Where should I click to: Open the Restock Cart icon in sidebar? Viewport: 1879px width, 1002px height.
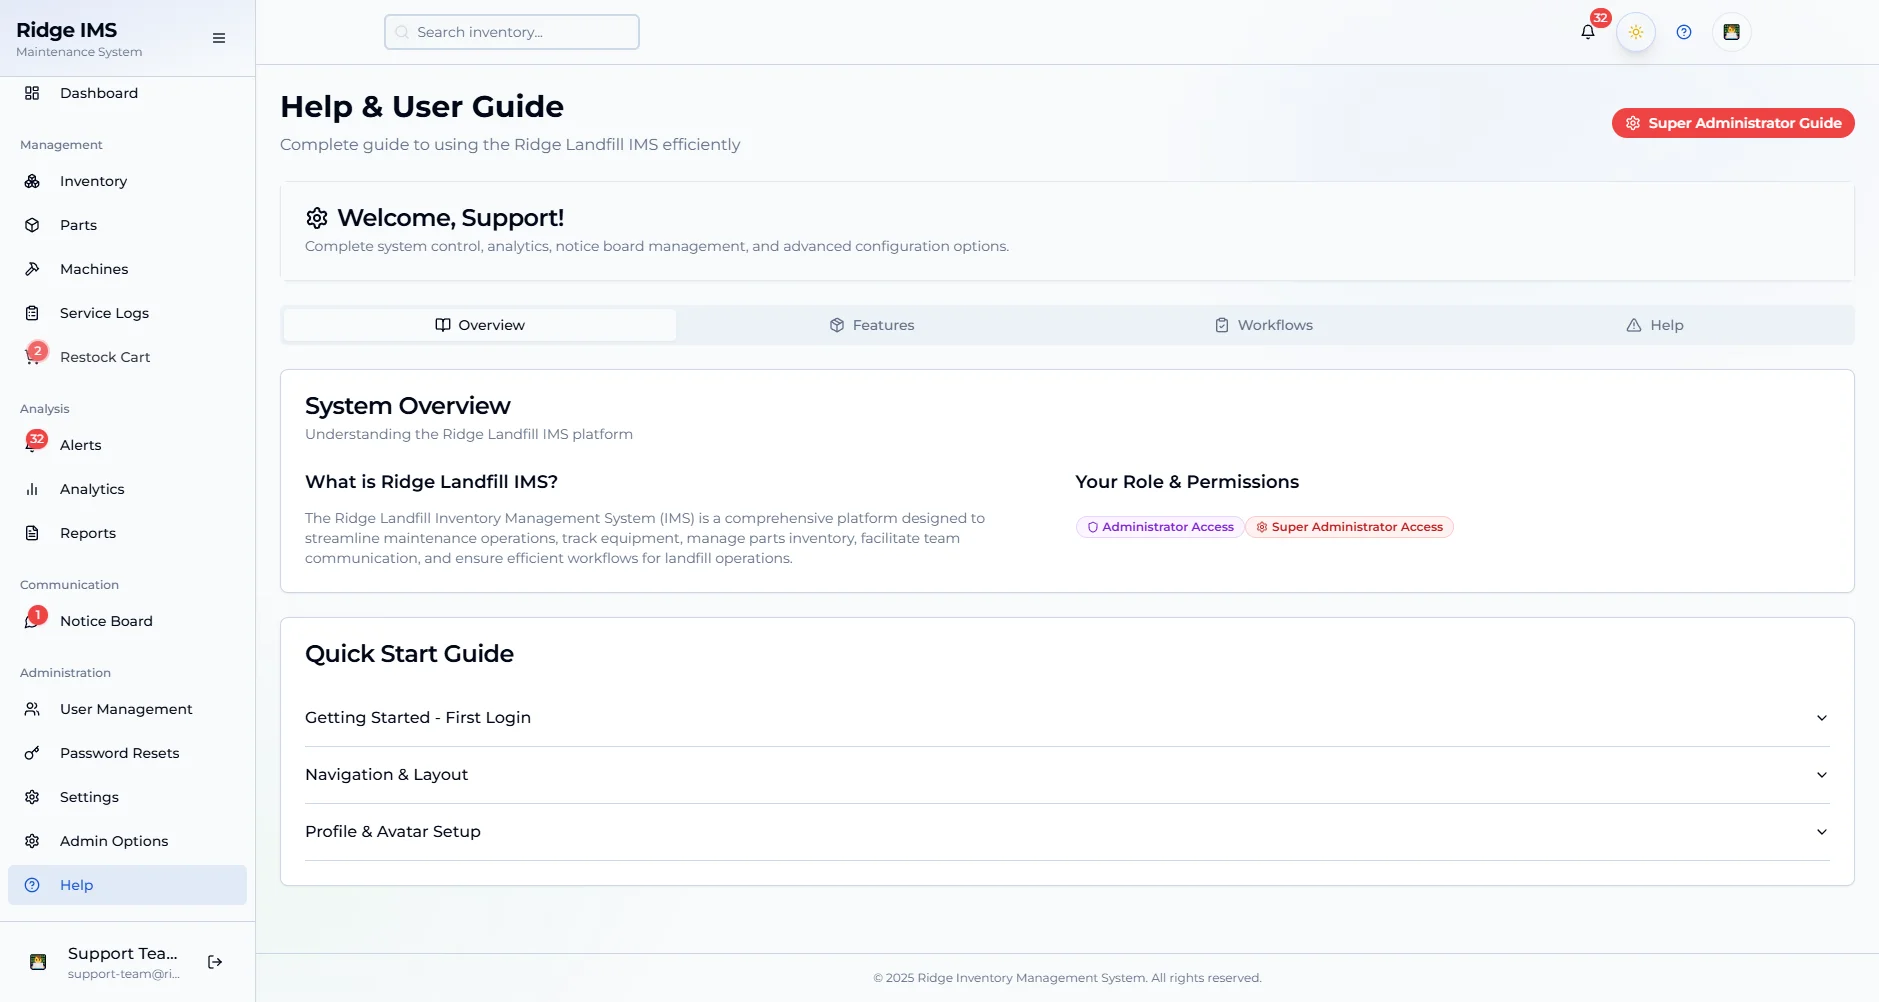tap(32, 357)
